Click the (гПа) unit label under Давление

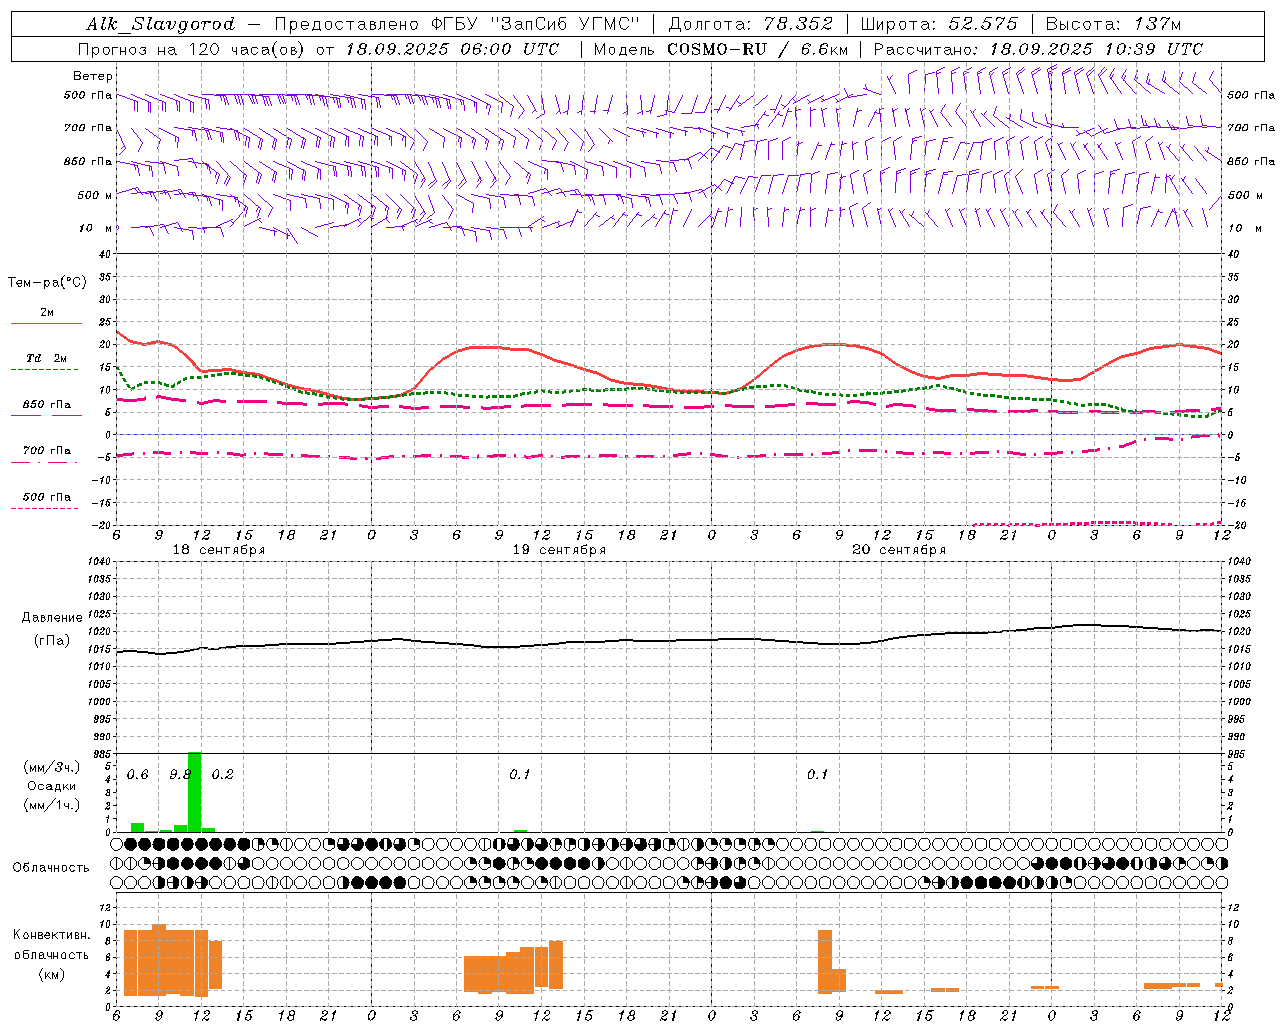tap(51, 641)
